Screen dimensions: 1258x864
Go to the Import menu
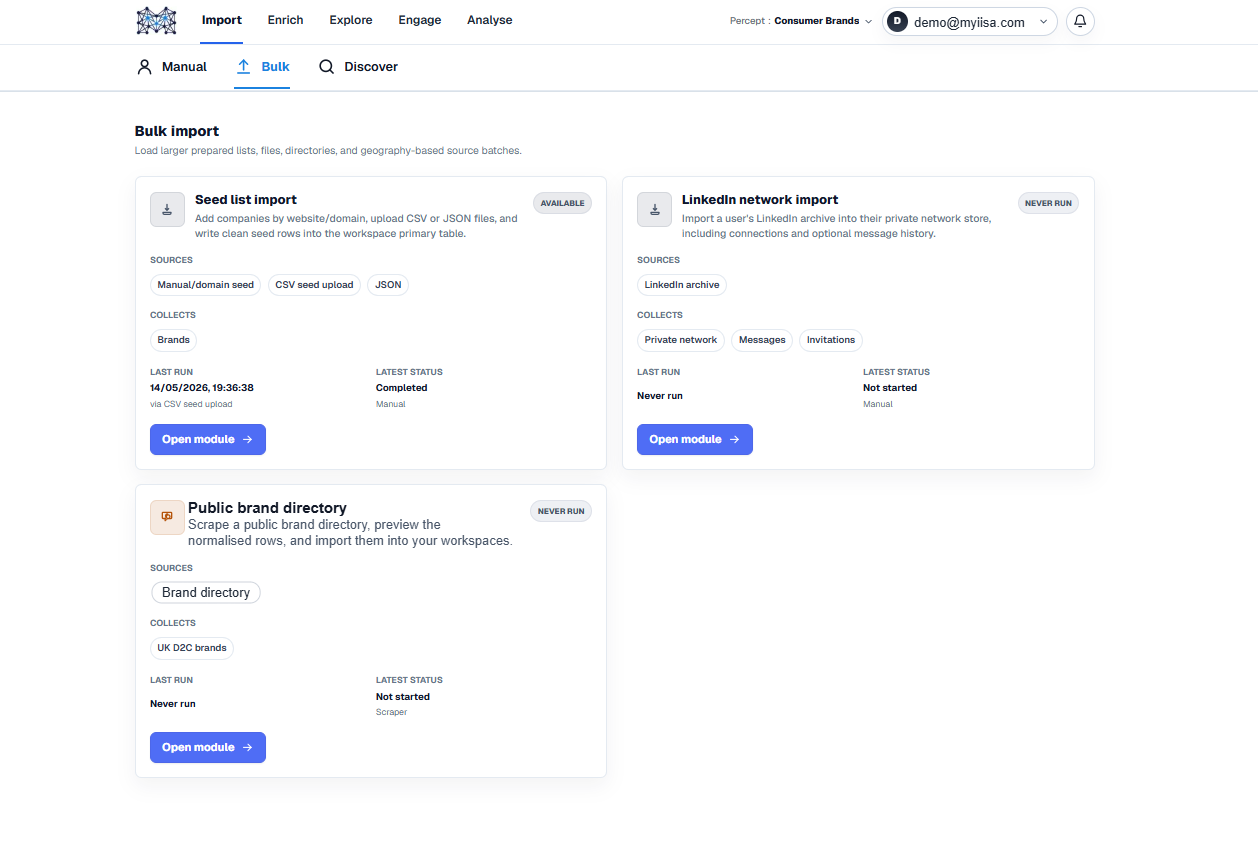[221, 20]
